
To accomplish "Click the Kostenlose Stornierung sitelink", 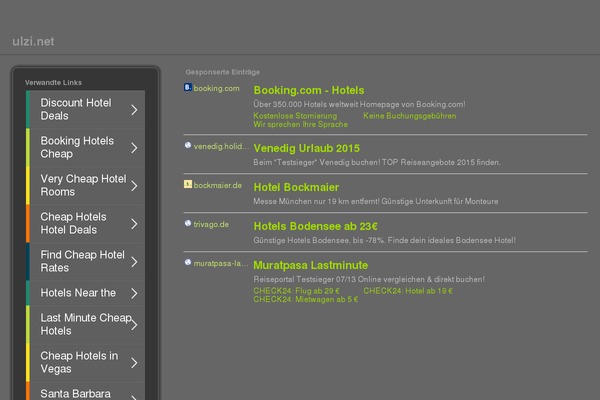I will point(295,116).
